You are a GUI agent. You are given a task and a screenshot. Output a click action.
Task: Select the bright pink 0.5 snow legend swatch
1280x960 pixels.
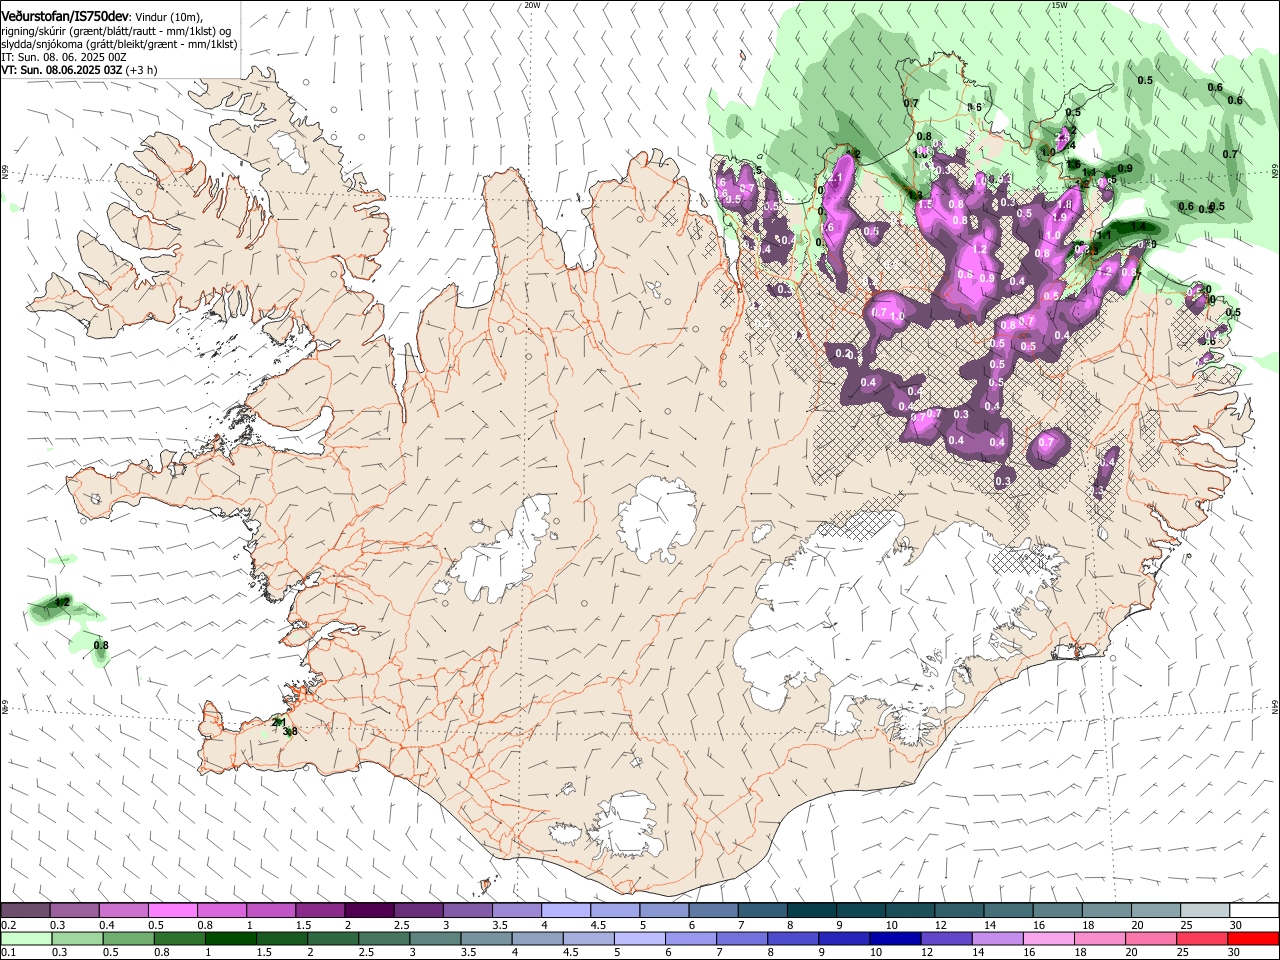tap(172, 911)
